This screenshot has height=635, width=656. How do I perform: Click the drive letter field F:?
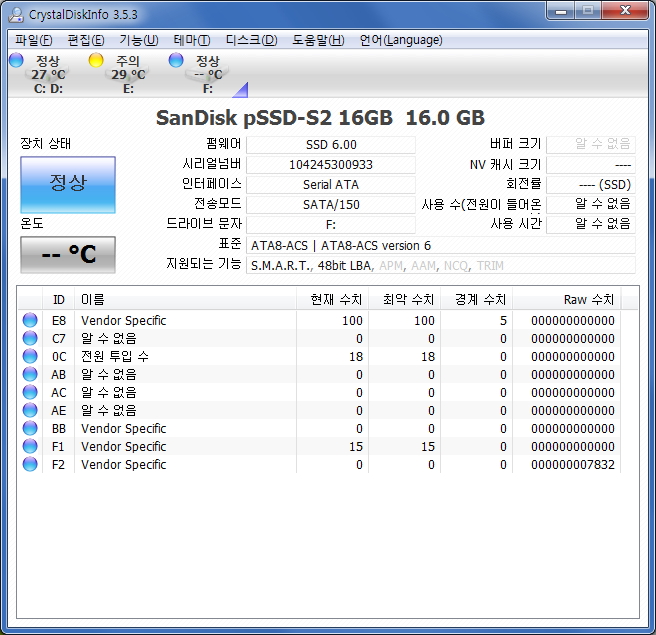tap(331, 225)
